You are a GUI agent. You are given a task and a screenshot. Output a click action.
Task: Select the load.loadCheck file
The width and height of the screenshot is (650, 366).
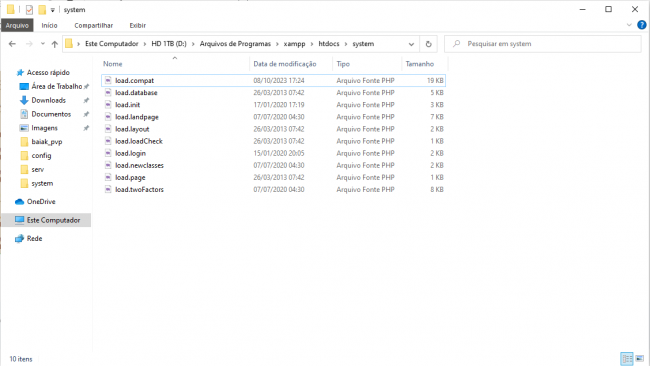(273, 141)
